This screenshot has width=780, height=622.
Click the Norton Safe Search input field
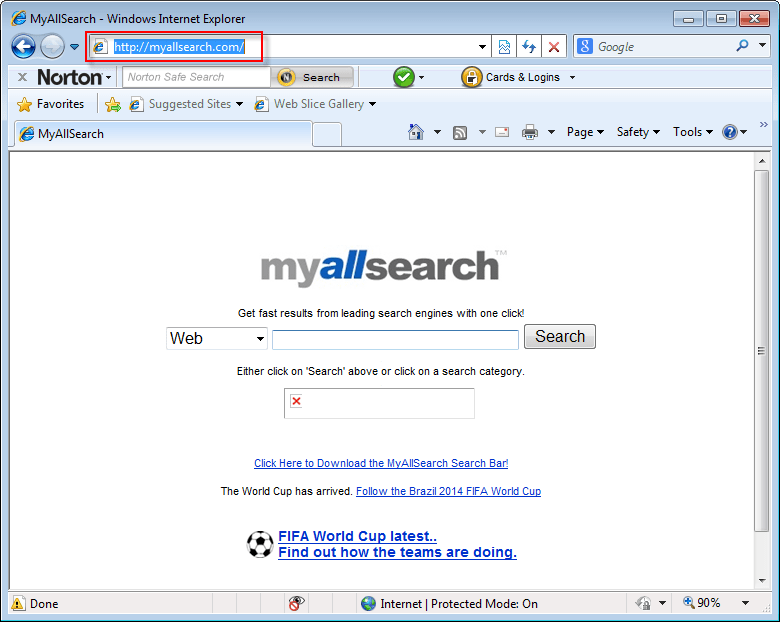tap(196, 77)
